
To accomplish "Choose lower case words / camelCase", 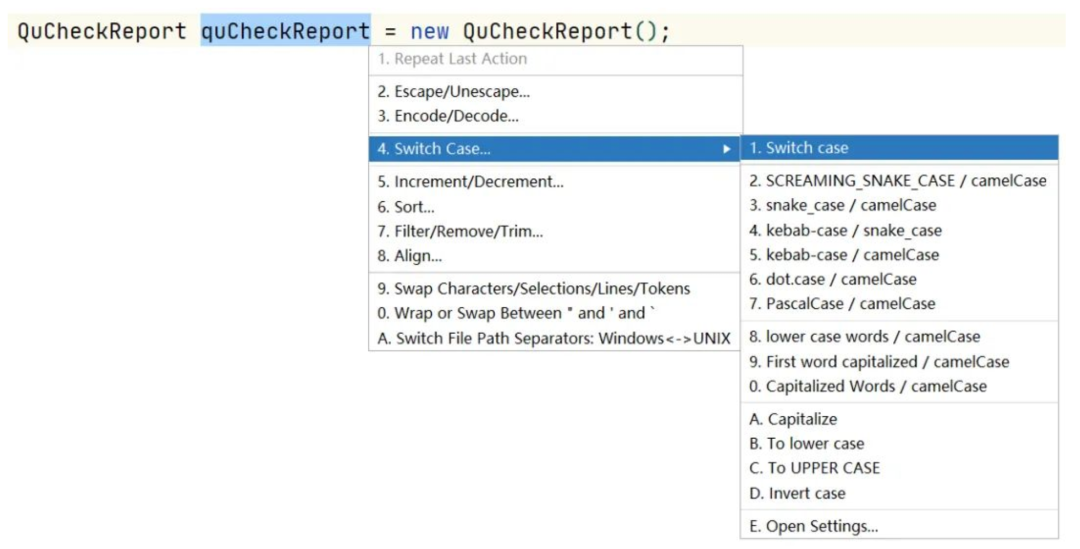I will click(864, 337).
